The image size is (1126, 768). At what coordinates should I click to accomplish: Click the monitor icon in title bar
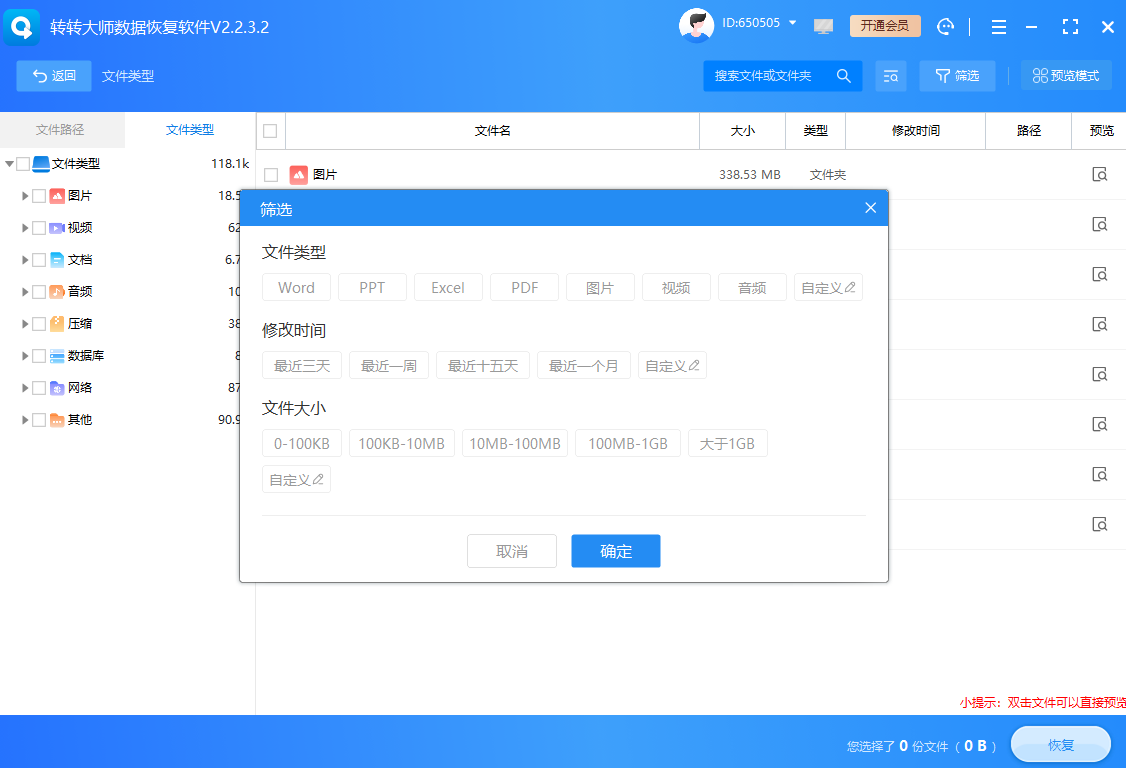[823, 26]
